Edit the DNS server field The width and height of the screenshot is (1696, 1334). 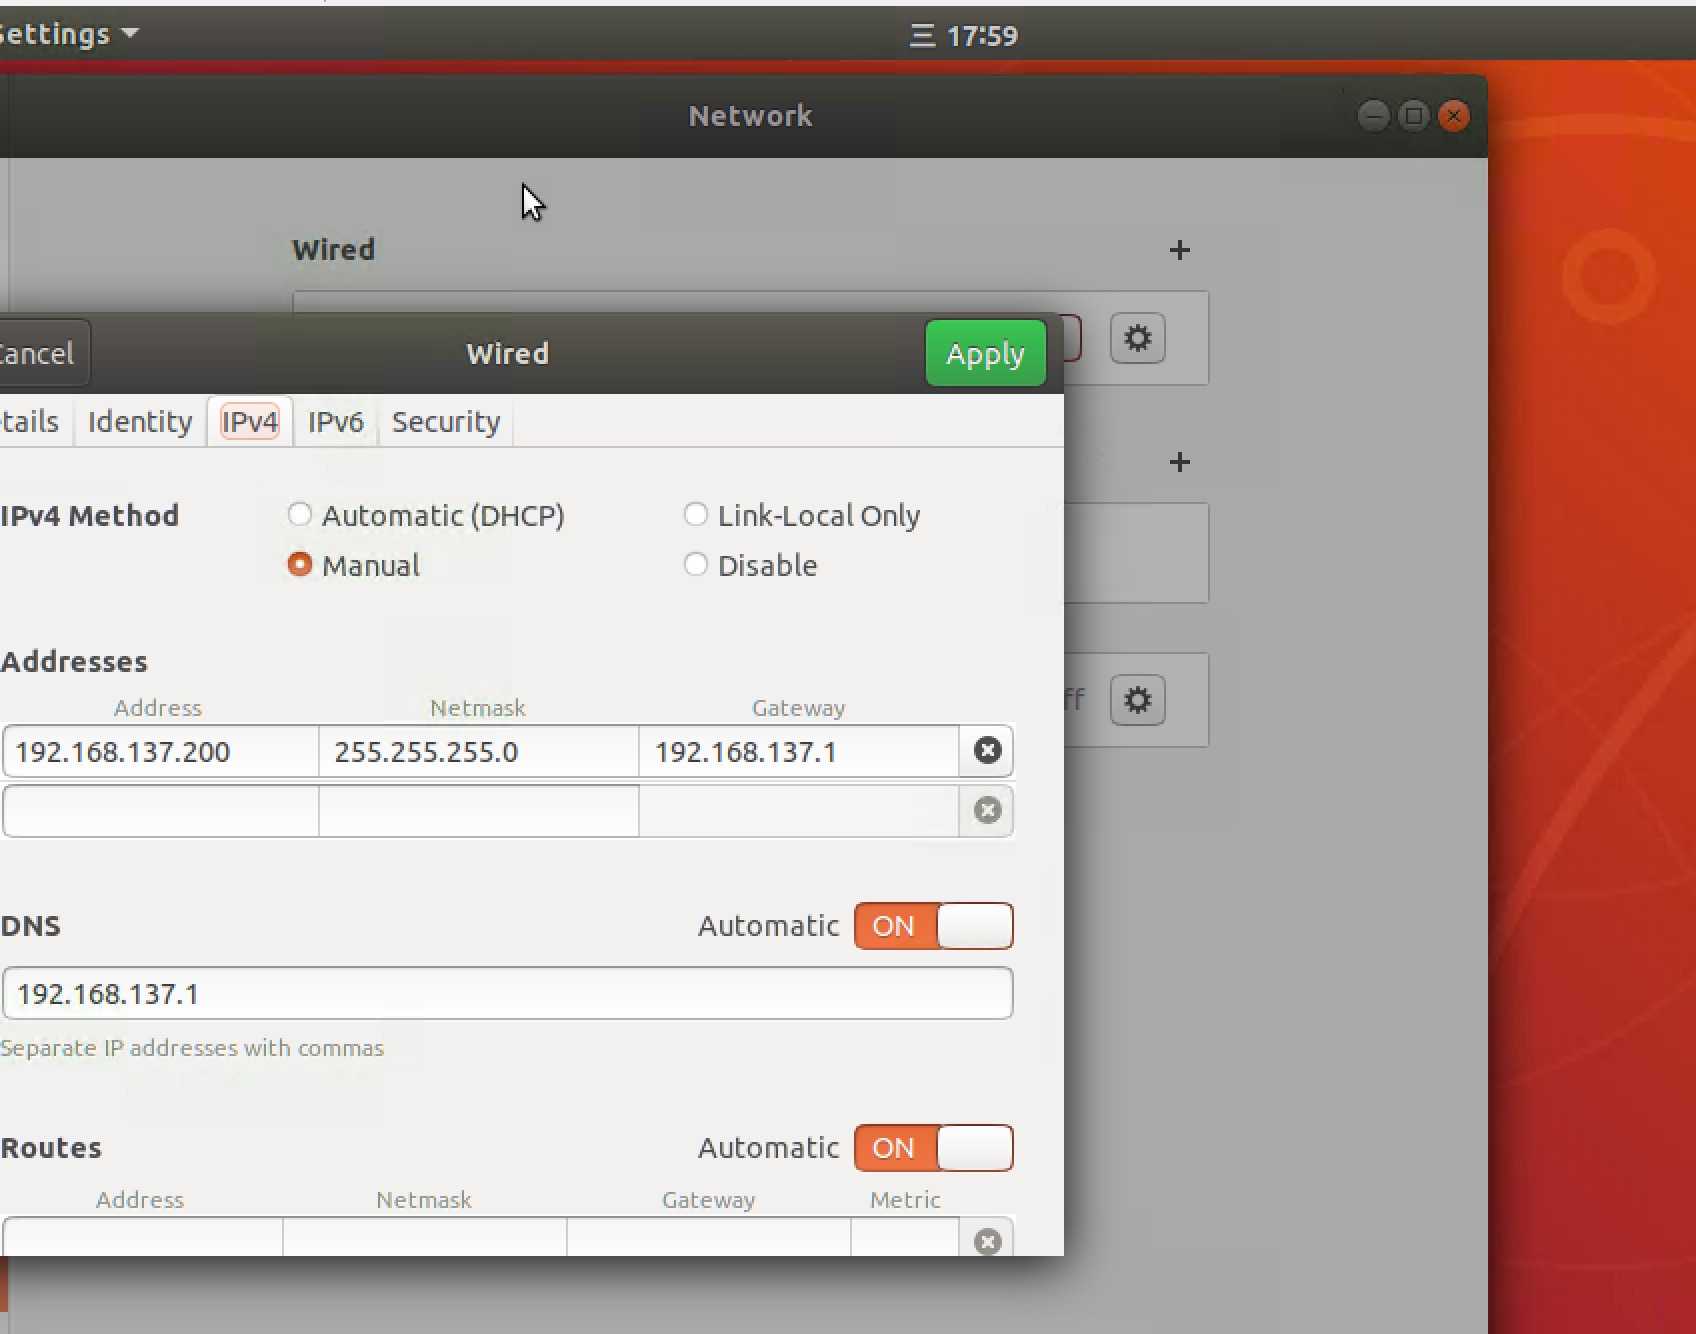507,993
